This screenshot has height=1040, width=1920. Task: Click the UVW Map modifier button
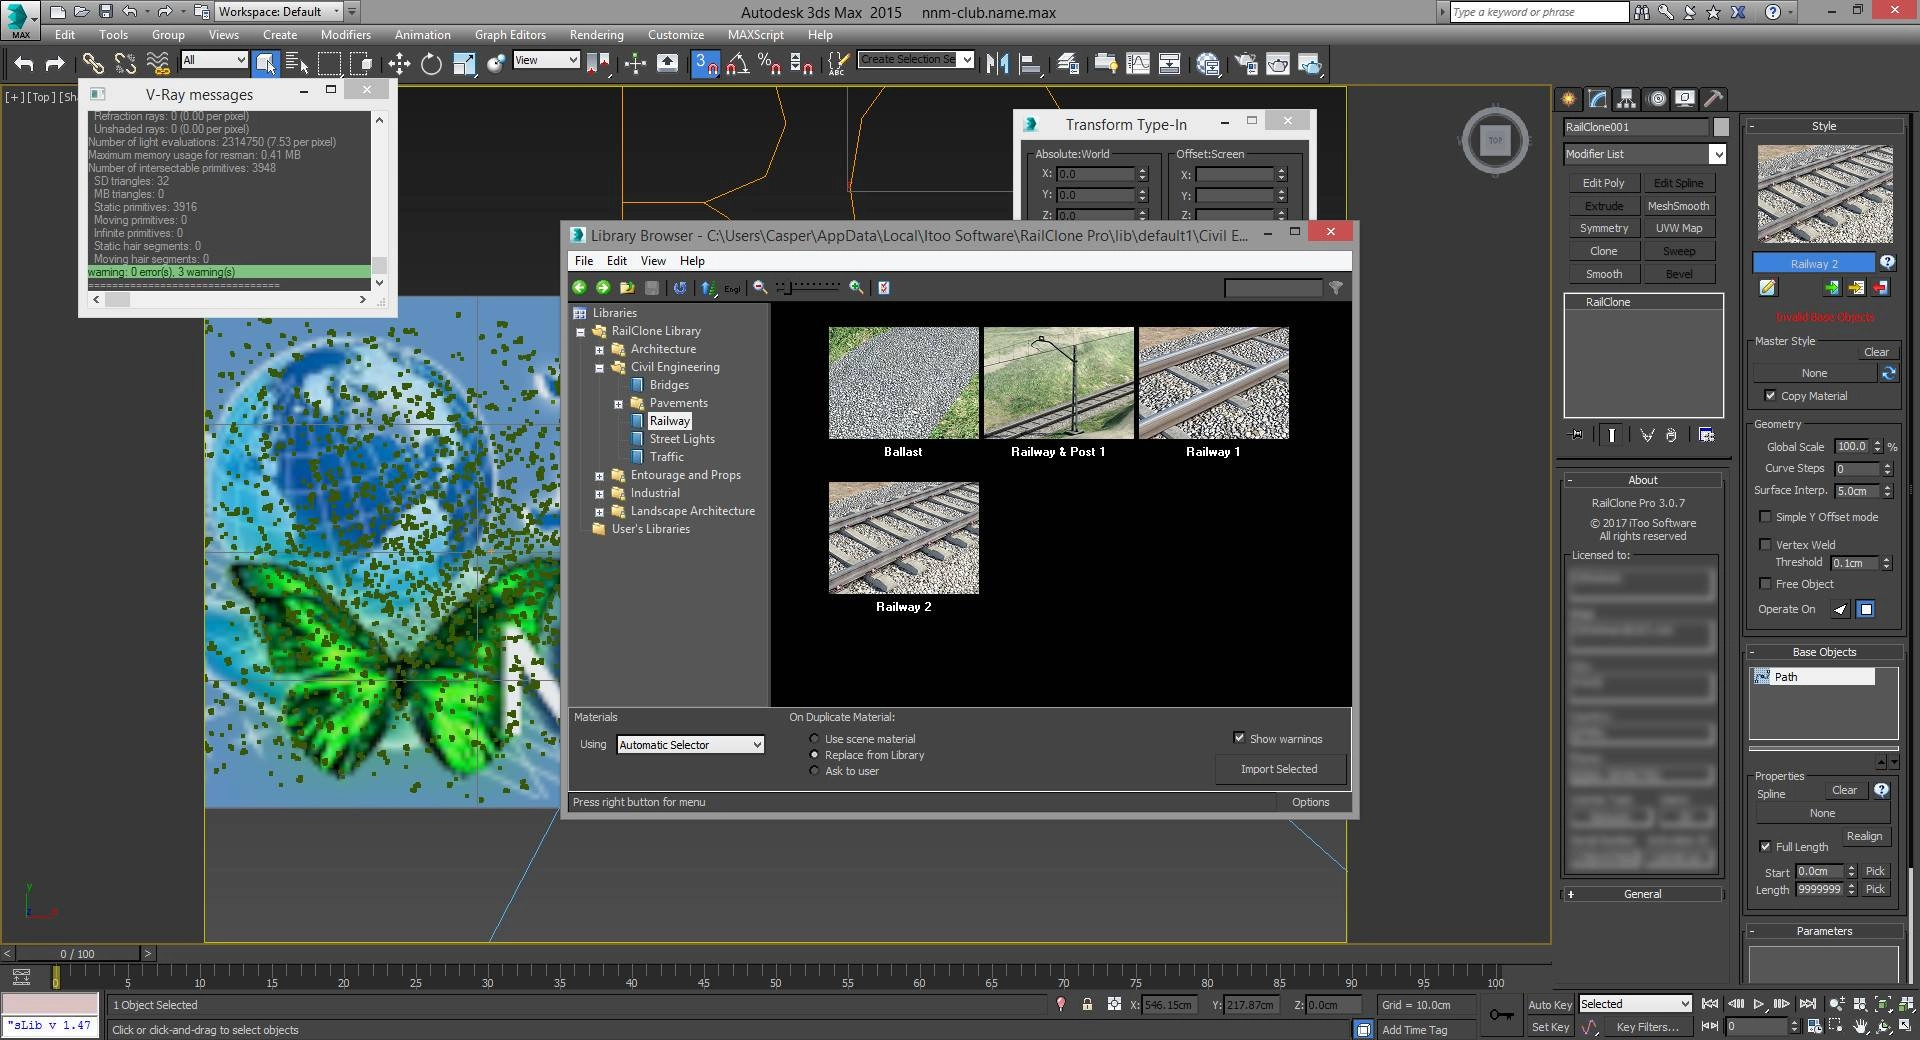coord(1679,228)
